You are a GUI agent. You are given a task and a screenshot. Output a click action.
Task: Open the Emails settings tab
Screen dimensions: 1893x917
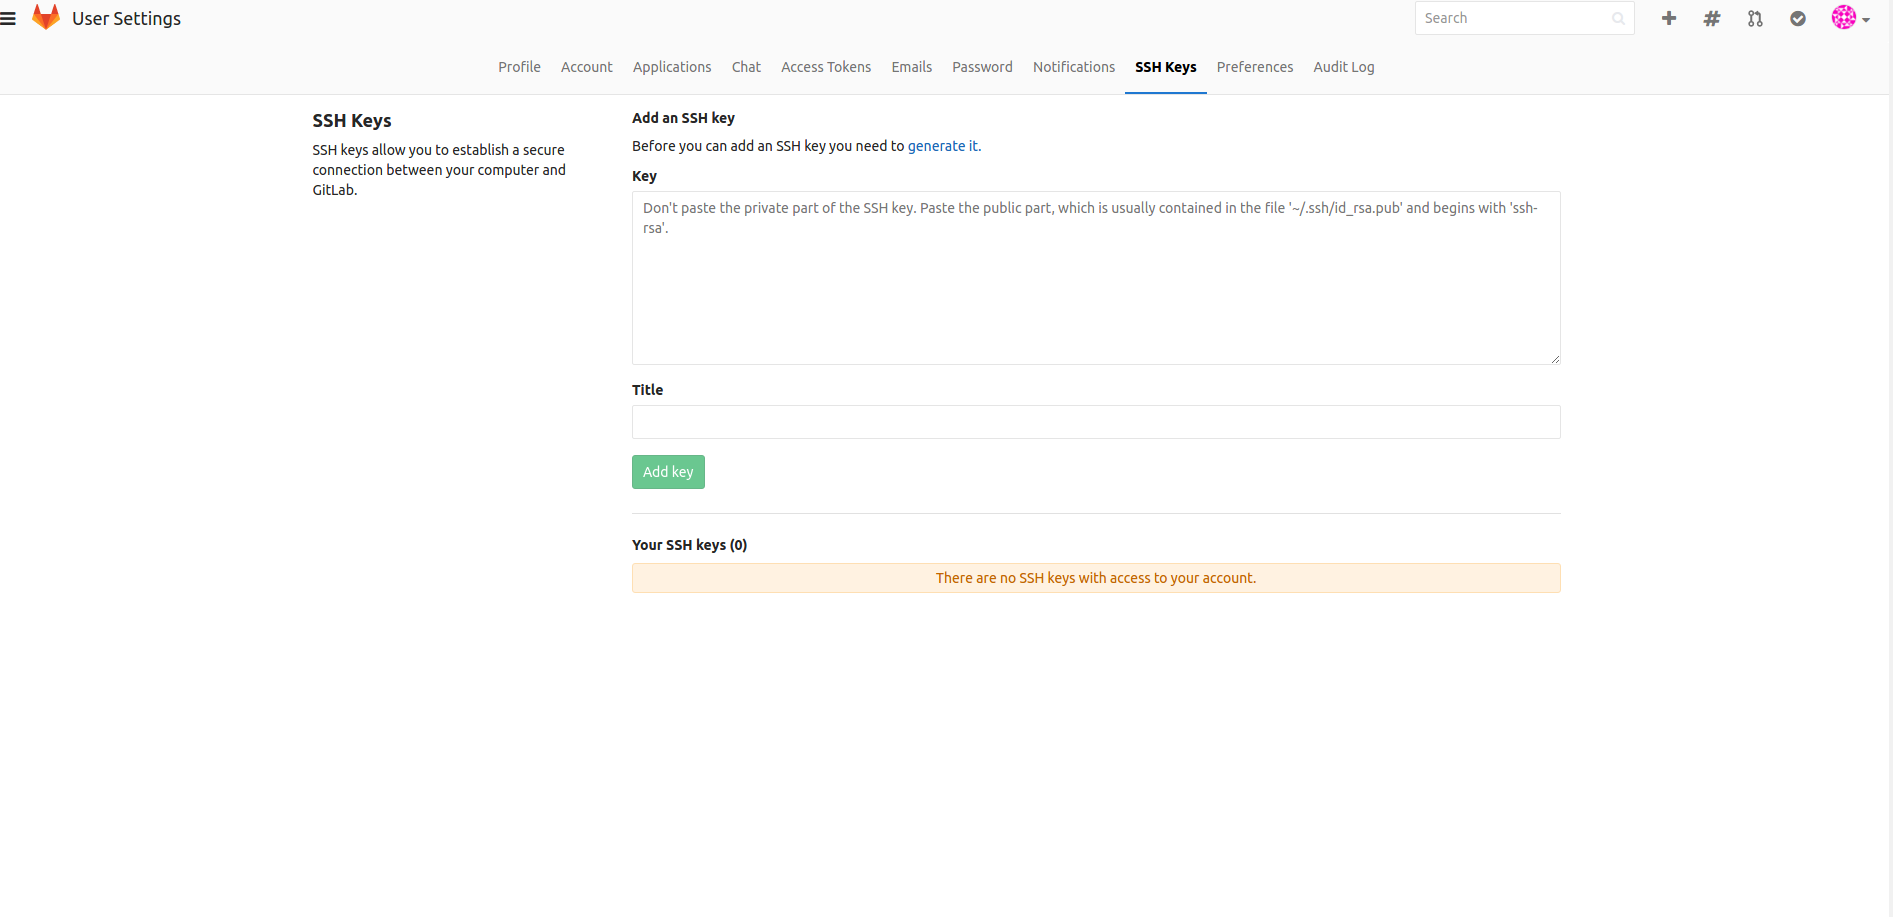pos(911,67)
